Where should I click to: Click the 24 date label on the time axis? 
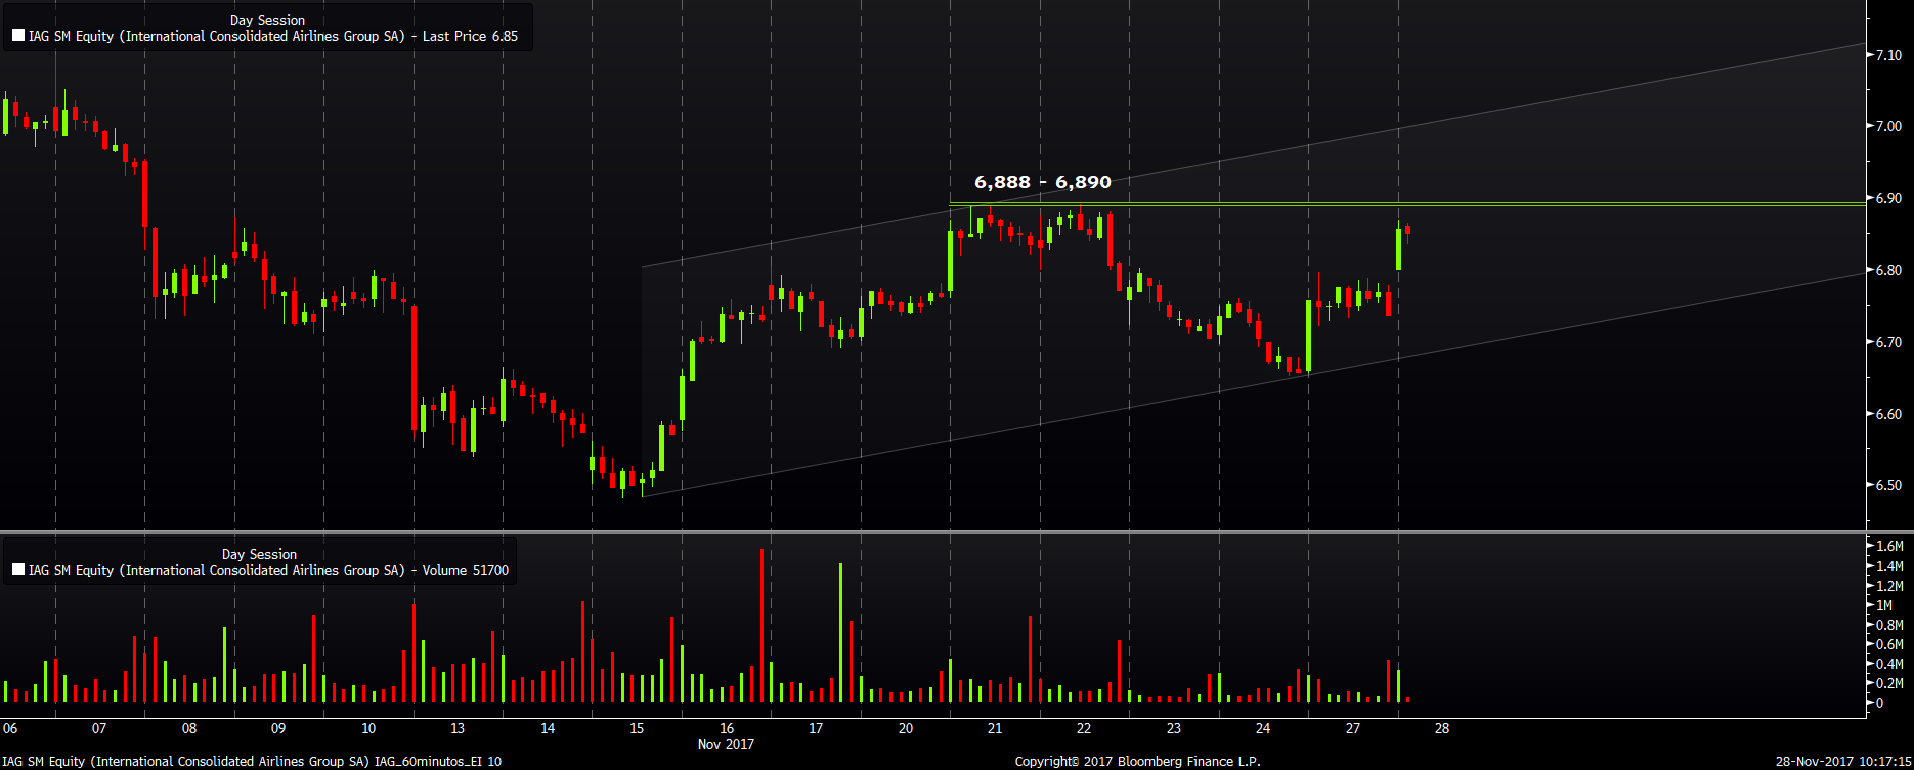[1263, 728]
